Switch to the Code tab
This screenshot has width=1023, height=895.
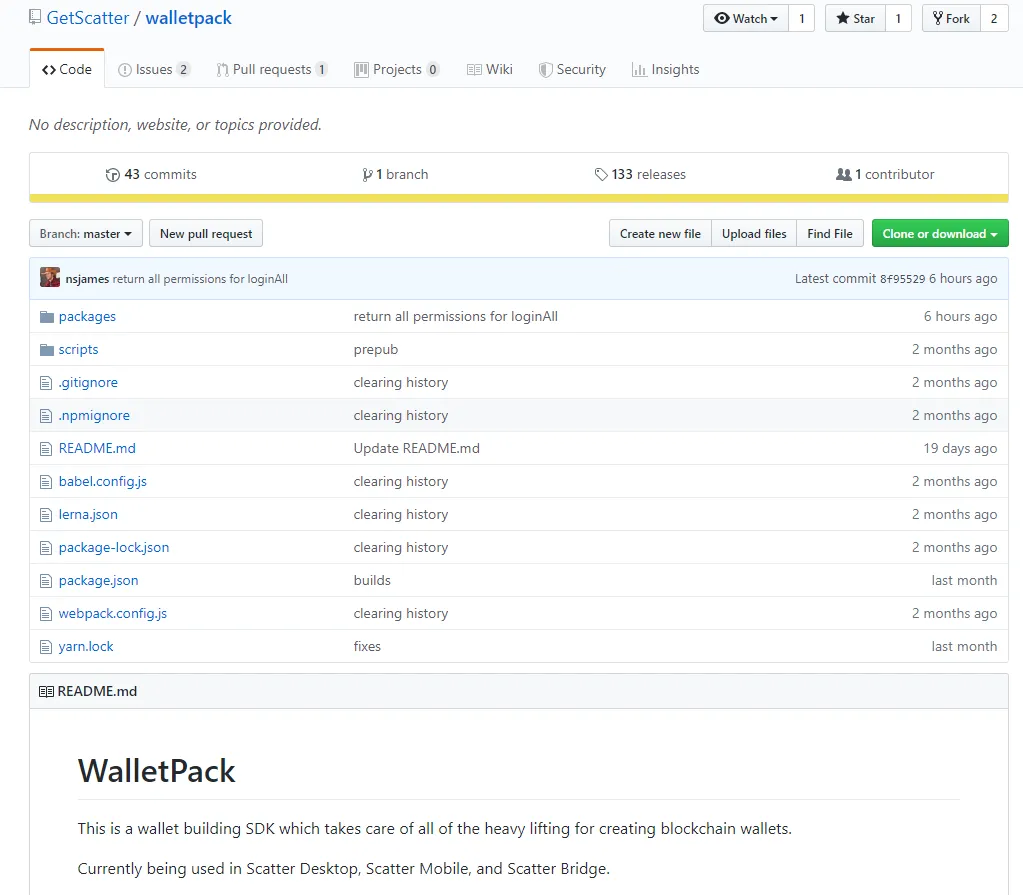[67, 69]
